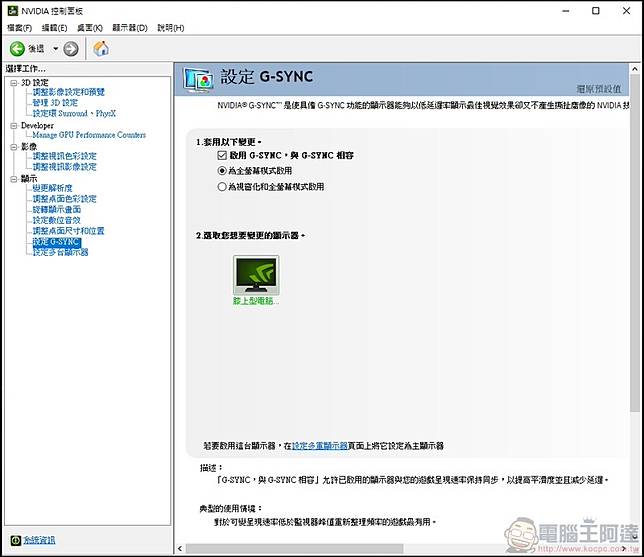Minimize the NVIDIA control panel window

(x=566, y=11)
